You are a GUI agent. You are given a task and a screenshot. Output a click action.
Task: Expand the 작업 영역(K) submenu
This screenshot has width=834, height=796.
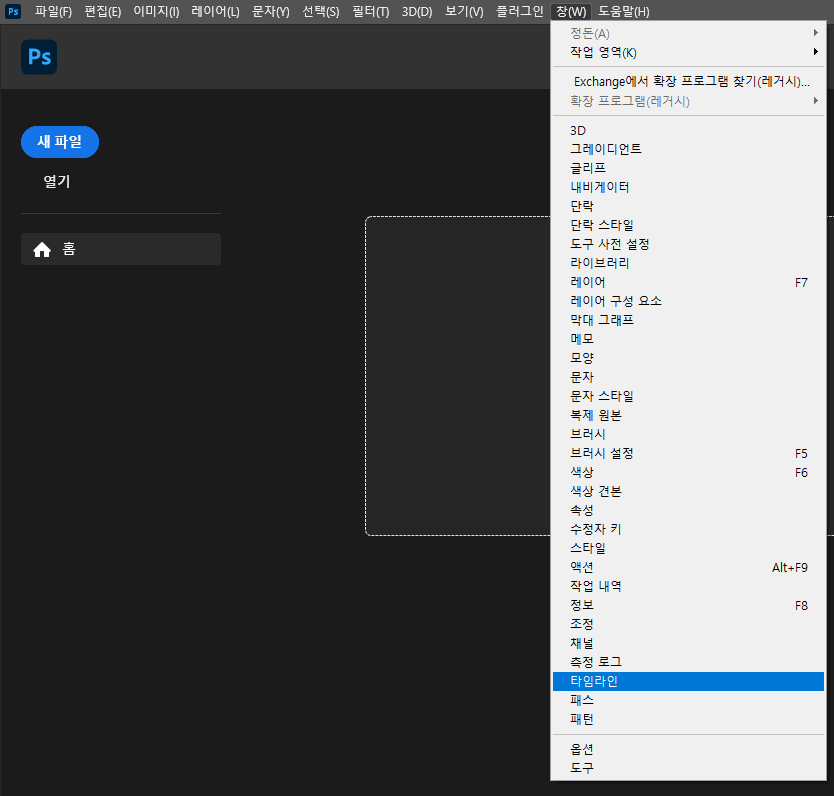coord(688,52)
